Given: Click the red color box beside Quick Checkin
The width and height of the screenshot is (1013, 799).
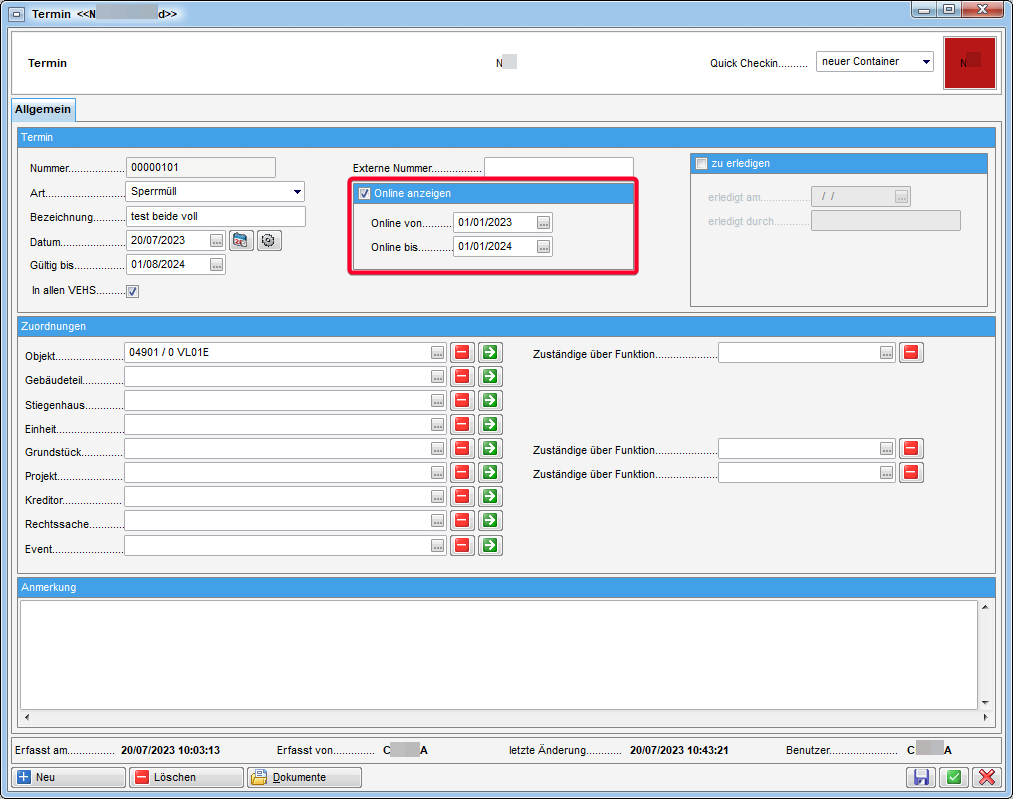Looking at the screenshot, I should pyautogui.click(x=969, y=63).
